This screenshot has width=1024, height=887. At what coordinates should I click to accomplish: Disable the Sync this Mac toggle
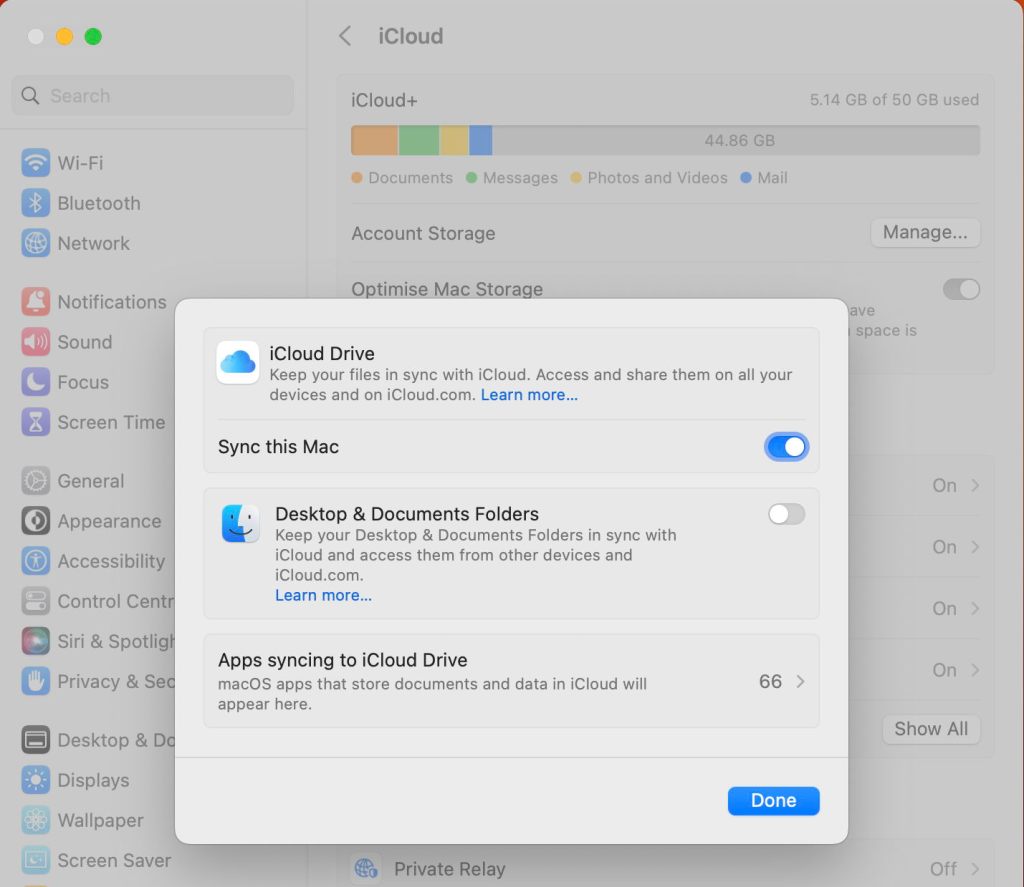tap(786, 447)
